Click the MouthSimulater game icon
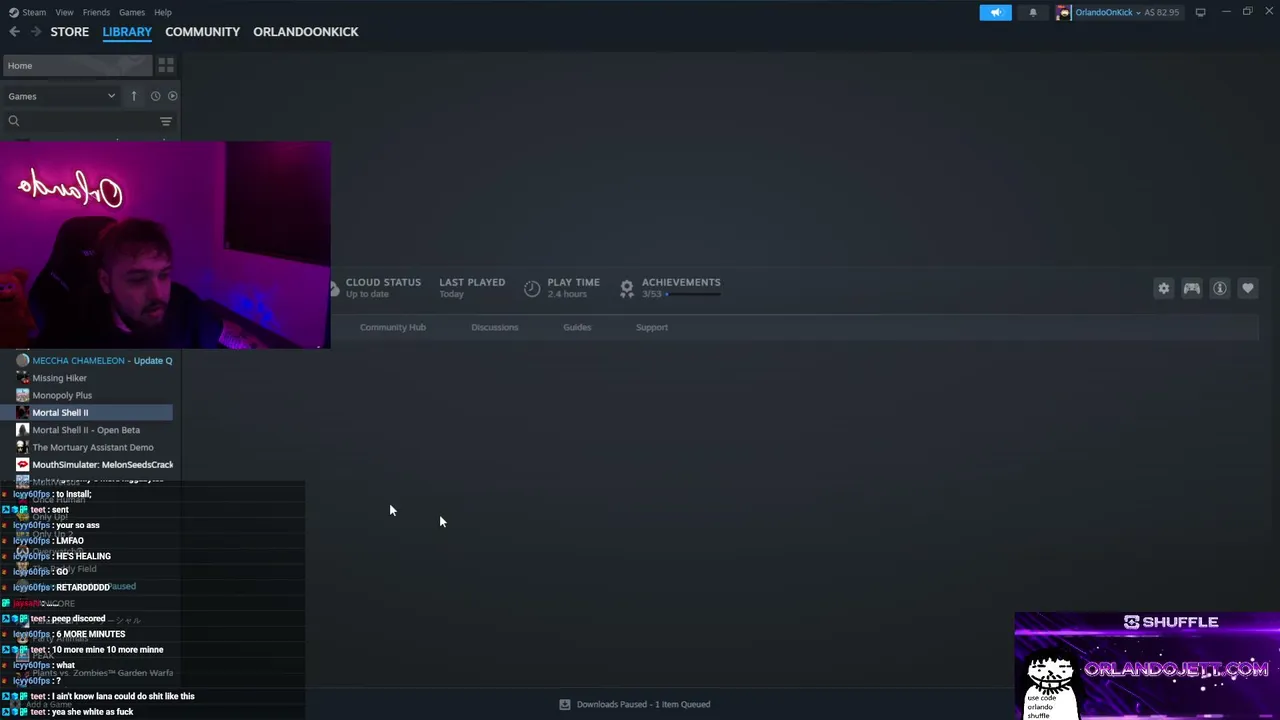Screen dimensions: 1280x720 tap(23, 465)
